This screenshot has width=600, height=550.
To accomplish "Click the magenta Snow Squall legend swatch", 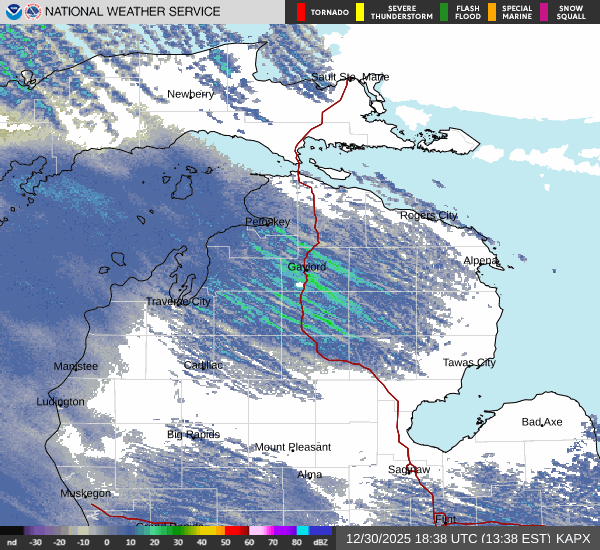I will click(544, 12).
